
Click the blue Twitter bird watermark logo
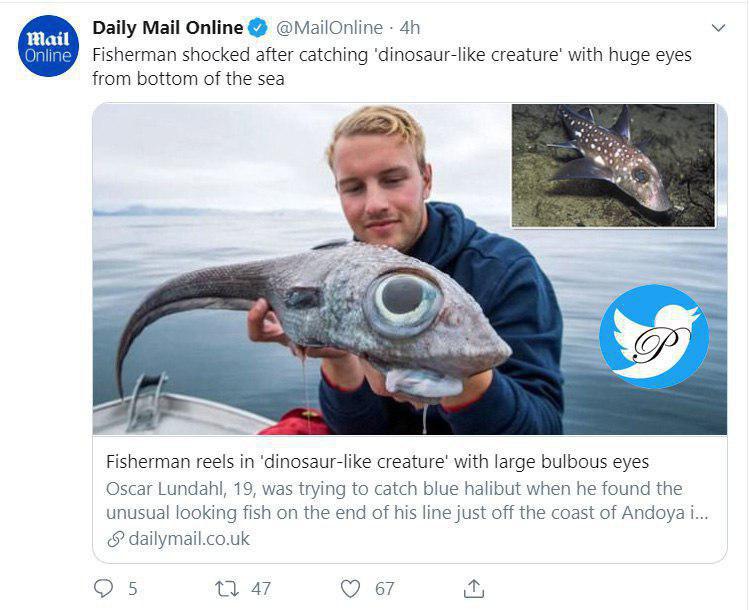pyautogui.click(x=654, y=336)
